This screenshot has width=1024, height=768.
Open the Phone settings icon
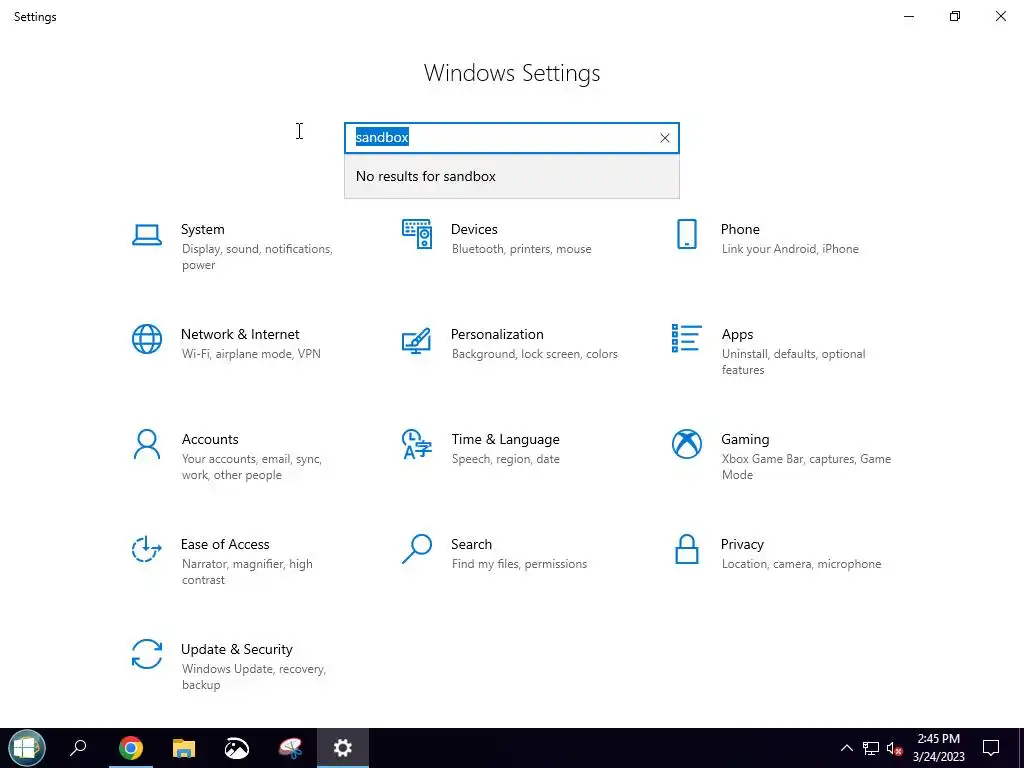[686, 234]
